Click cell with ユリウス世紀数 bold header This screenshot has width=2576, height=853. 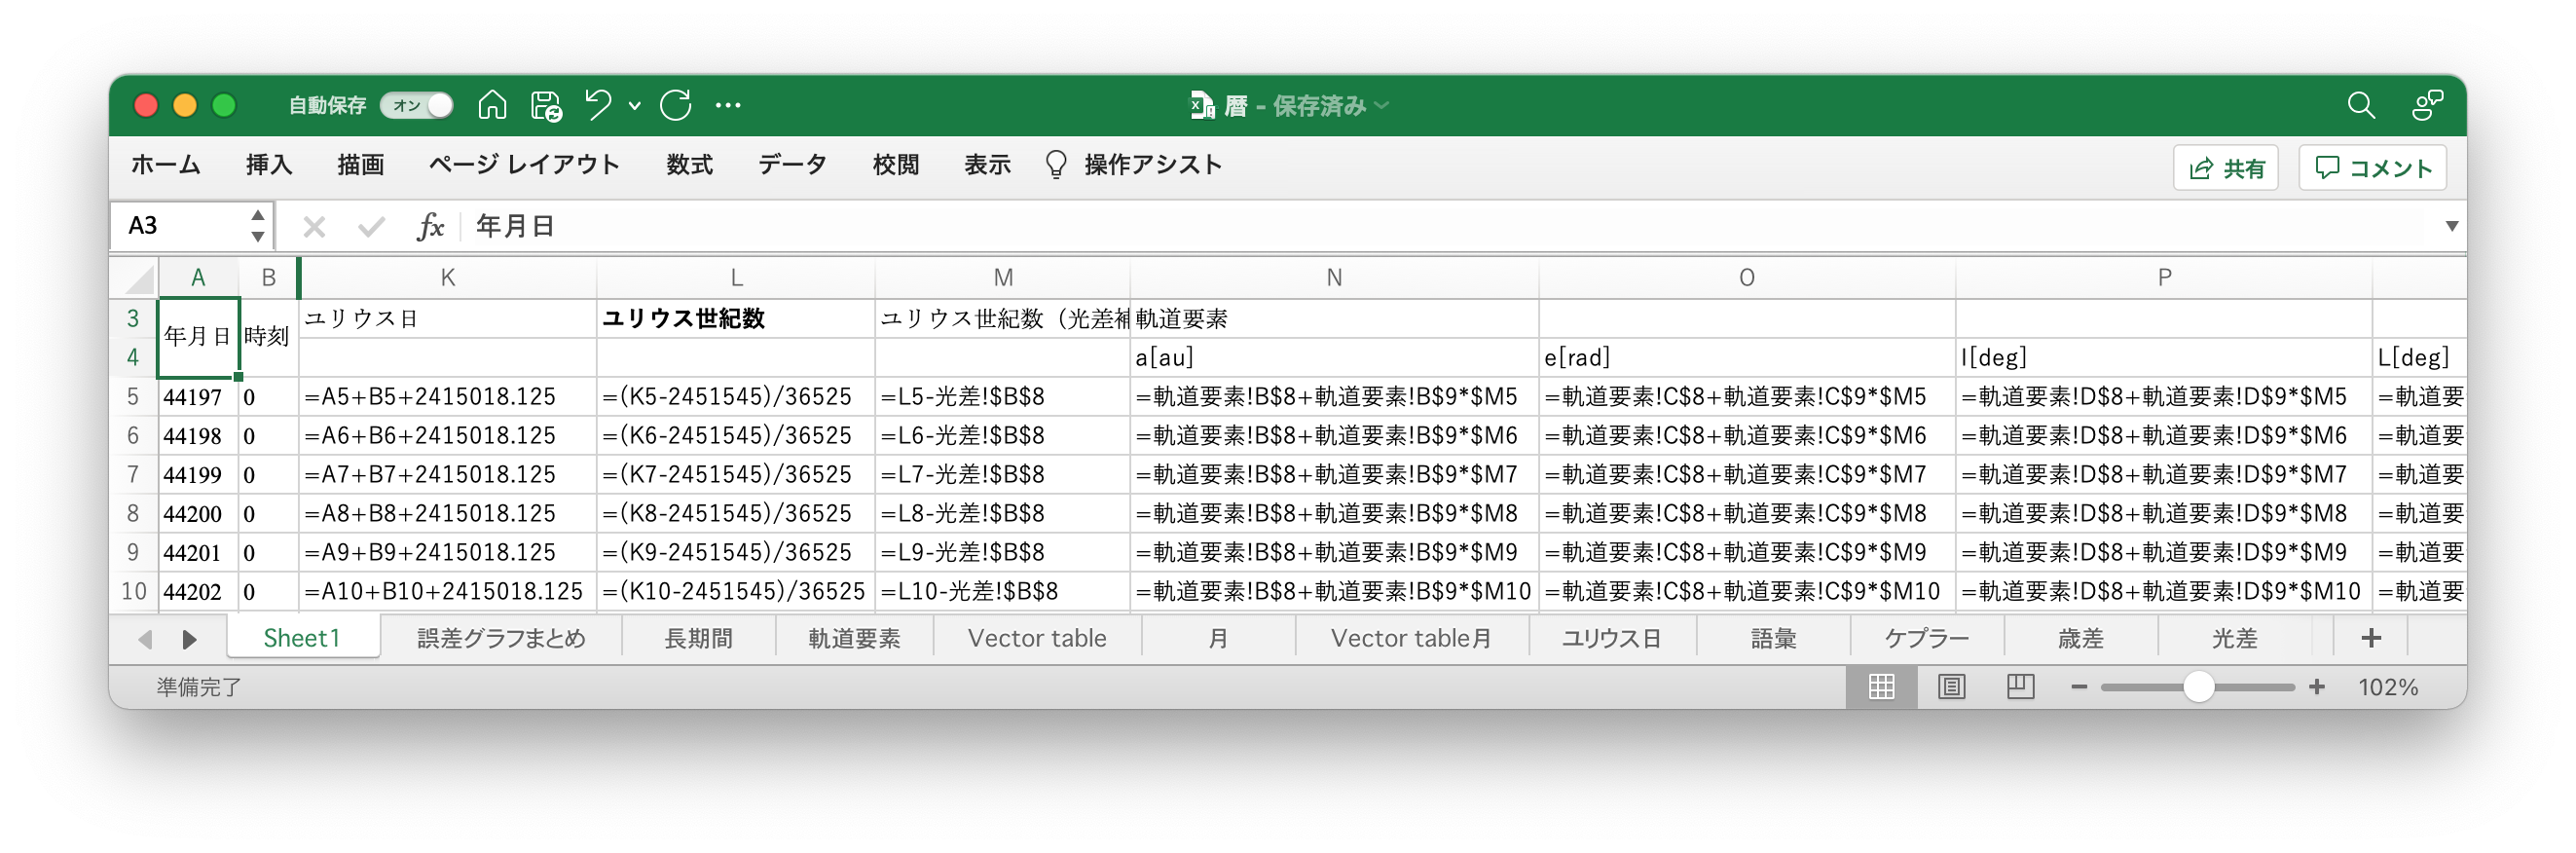click(x=735, y=319)
